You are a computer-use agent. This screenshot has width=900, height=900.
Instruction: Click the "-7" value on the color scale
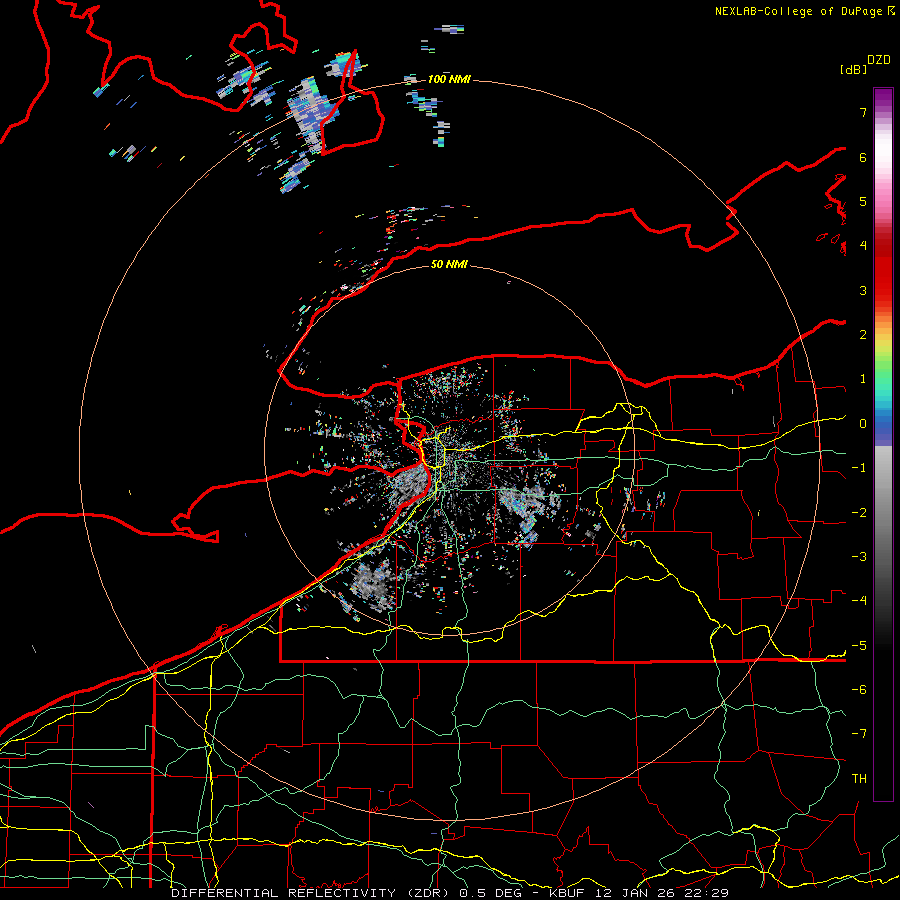click(859, 734)
